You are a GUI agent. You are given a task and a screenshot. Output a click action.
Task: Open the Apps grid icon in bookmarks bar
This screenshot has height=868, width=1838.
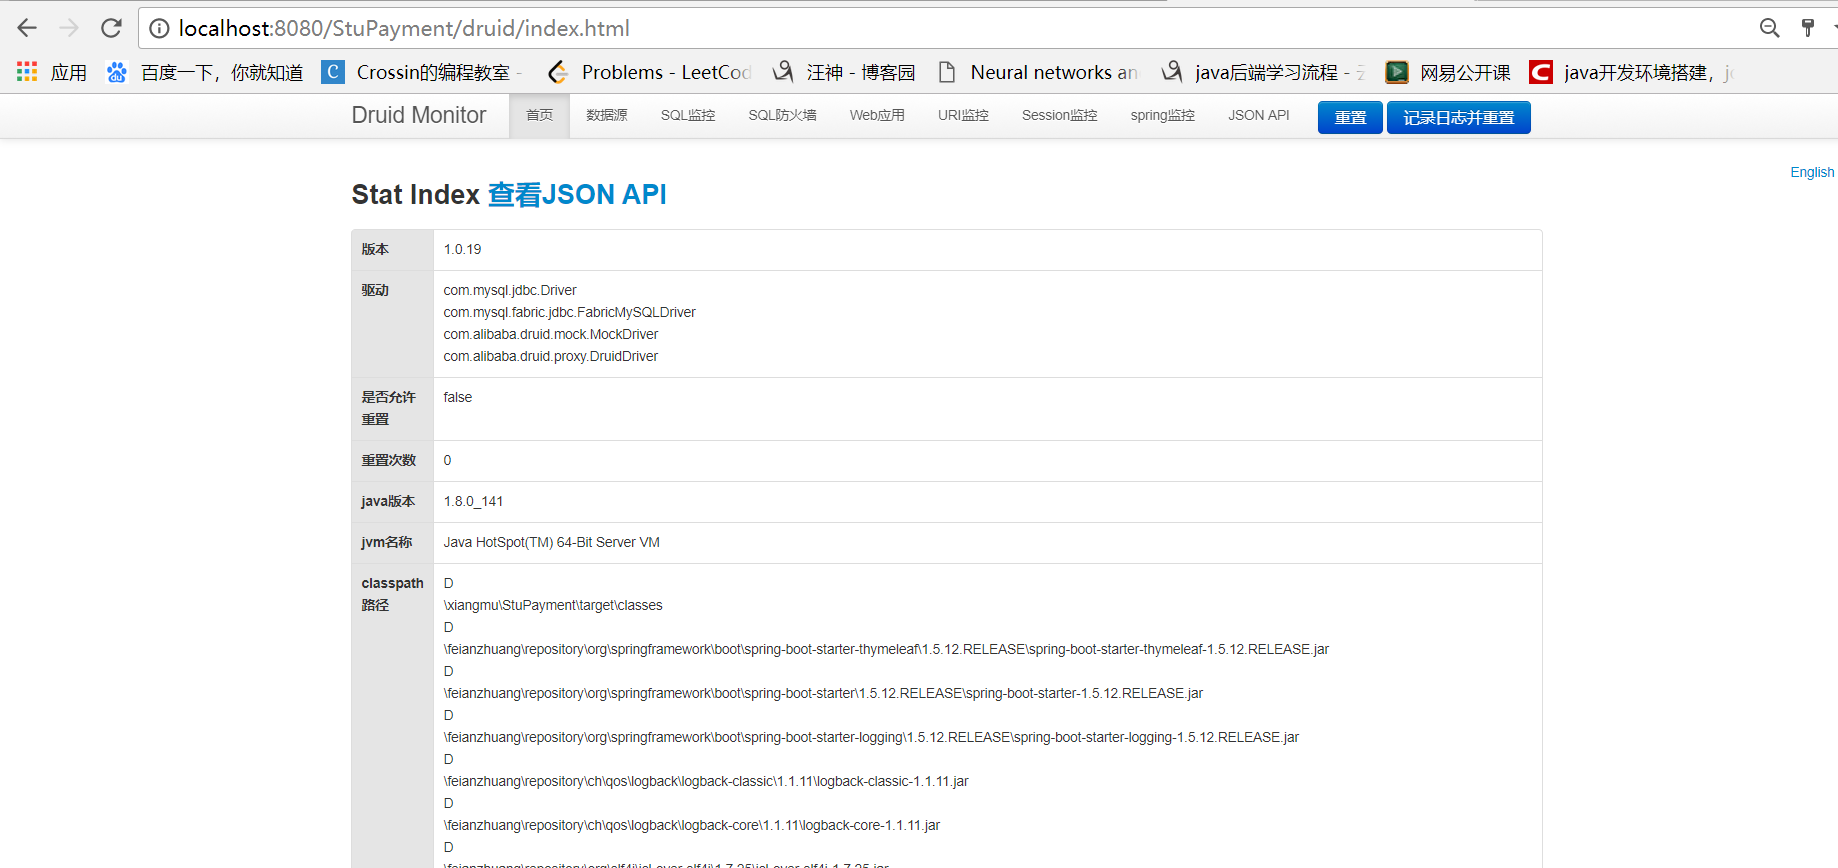pyautogui.click(x=27, y=72)
